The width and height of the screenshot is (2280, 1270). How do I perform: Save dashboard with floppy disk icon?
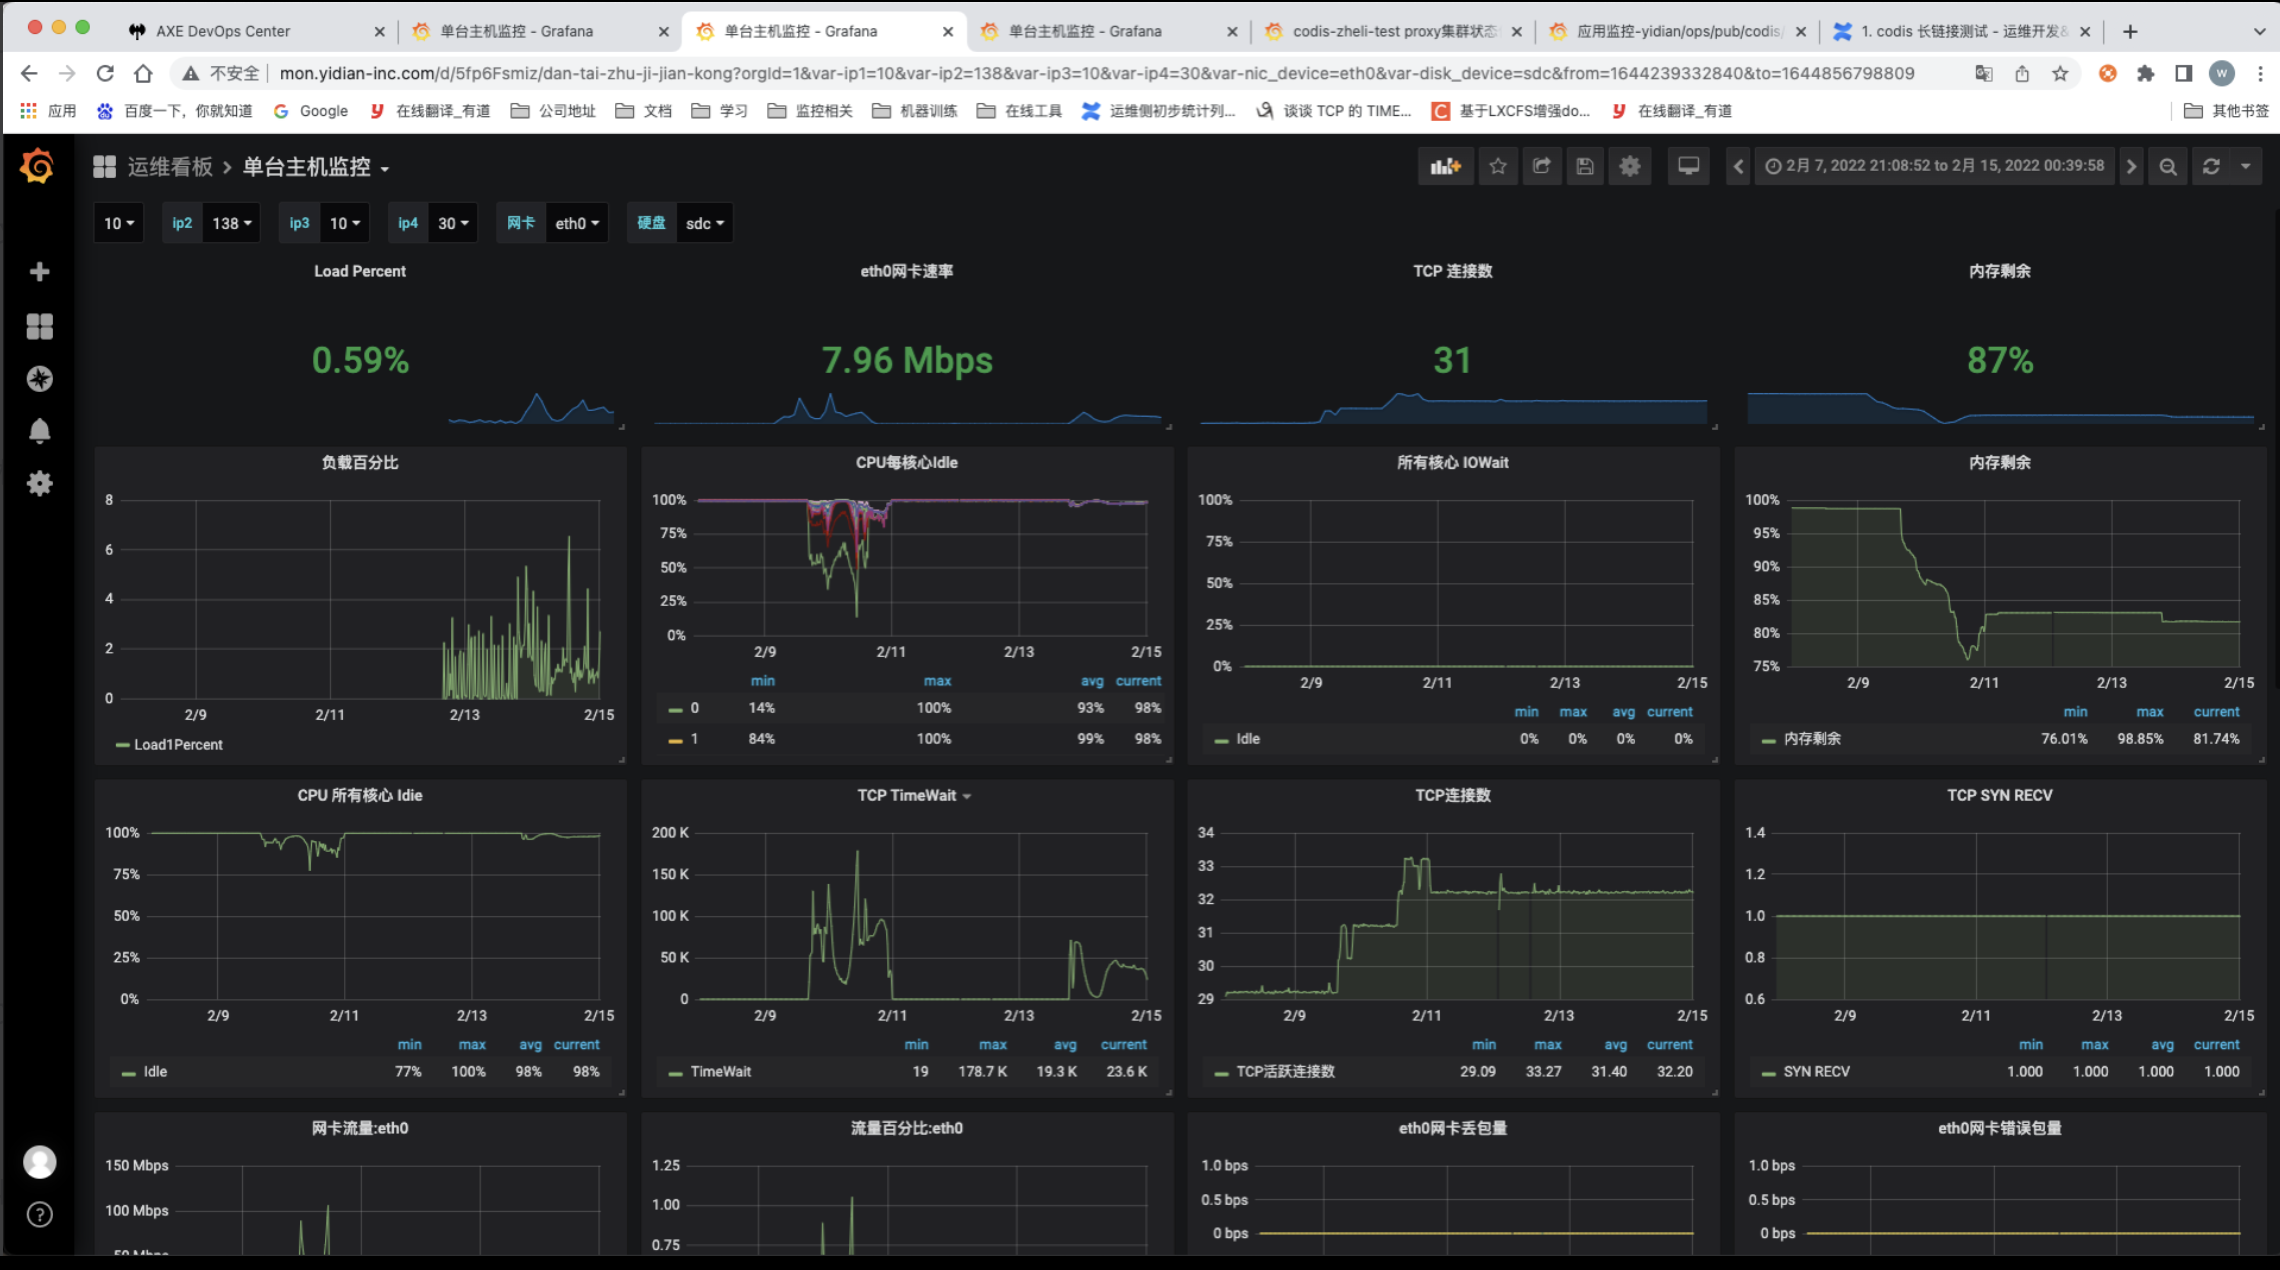(x=1585, y=166)
